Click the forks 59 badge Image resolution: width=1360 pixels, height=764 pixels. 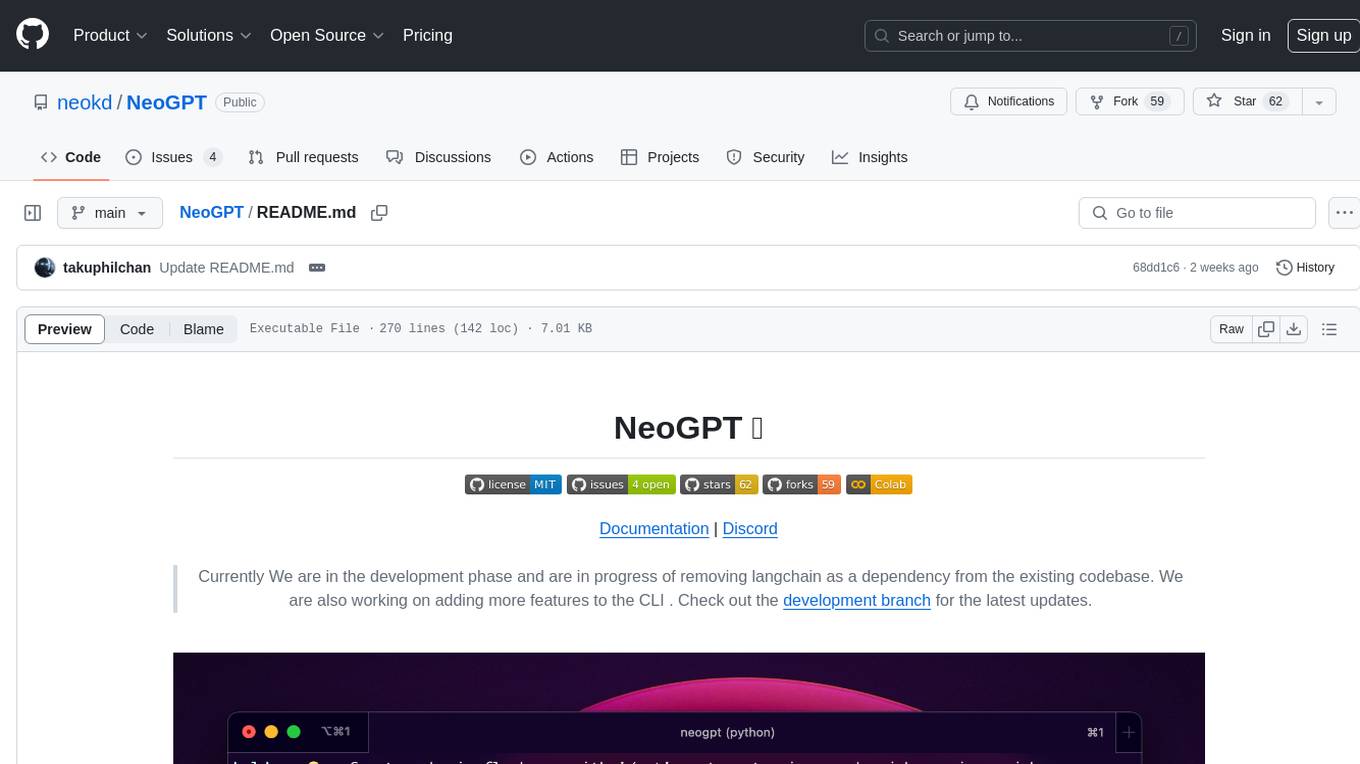[801, 485]
